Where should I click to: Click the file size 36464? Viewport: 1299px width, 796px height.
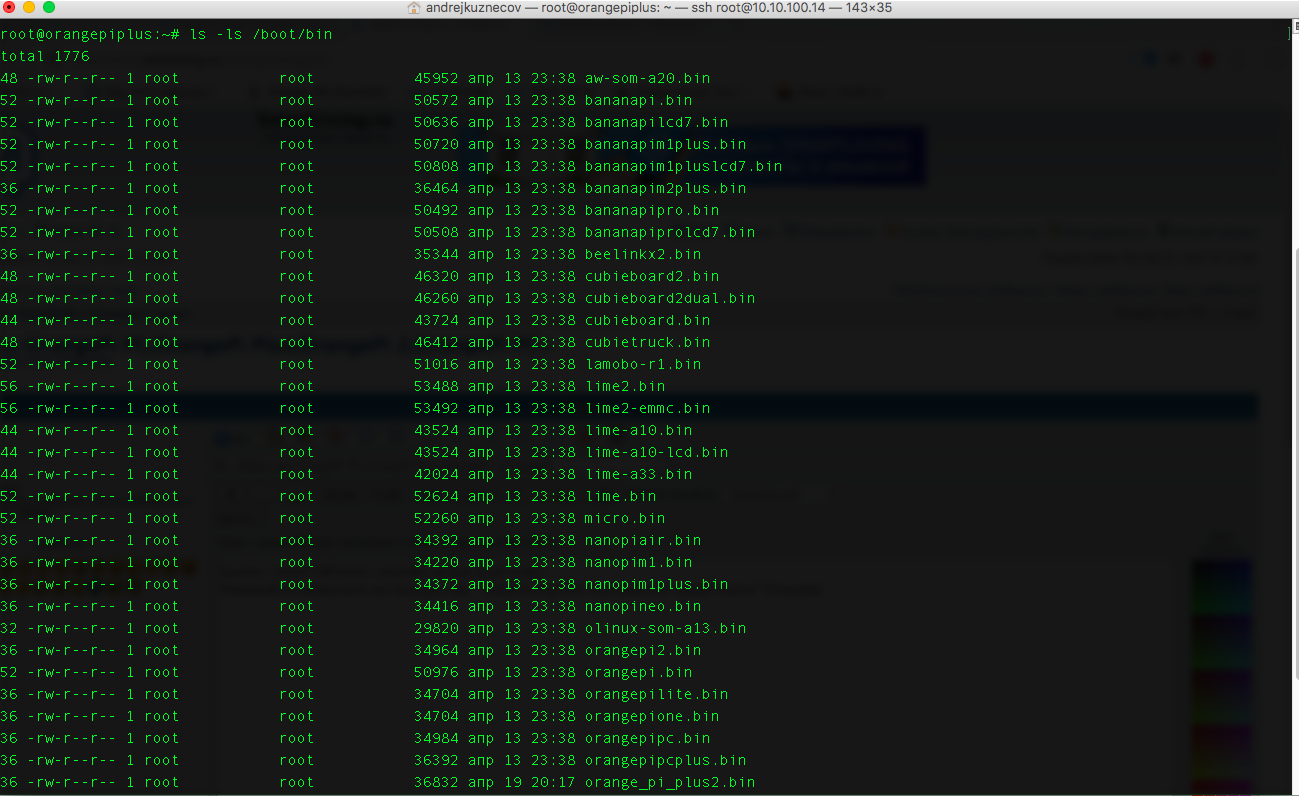click(436, 188)
